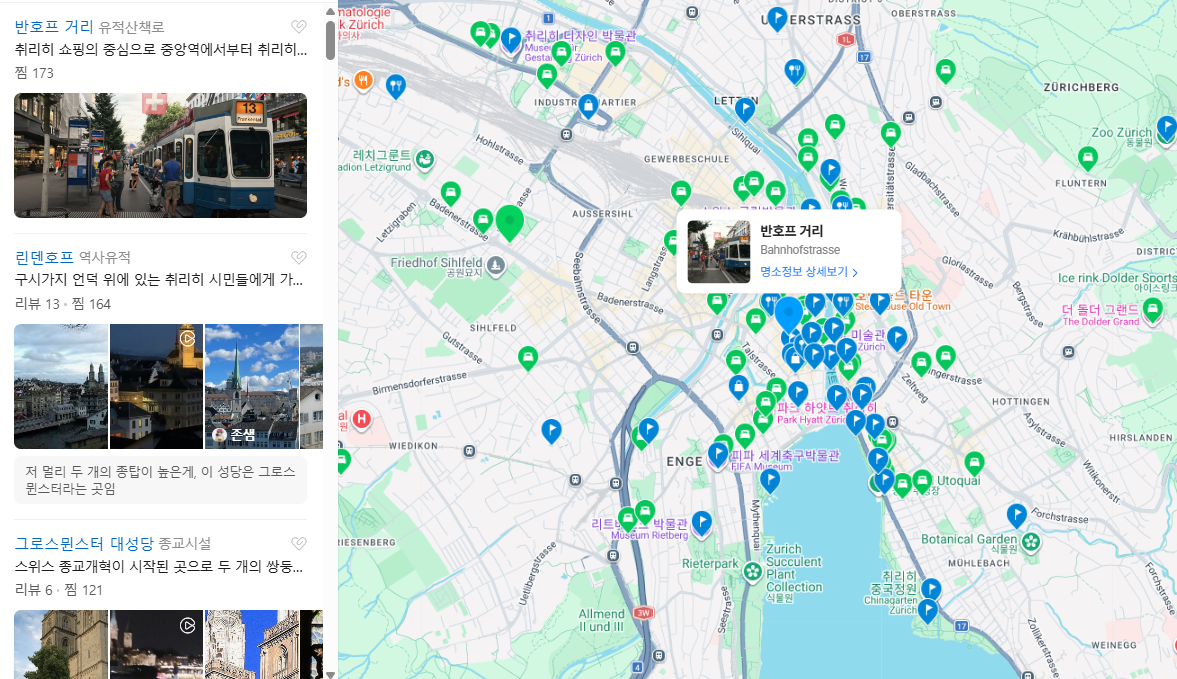Click the blue flag marker at Letten
The width and height of the screenshot is (1177, 679).
(x=745, y=110)
